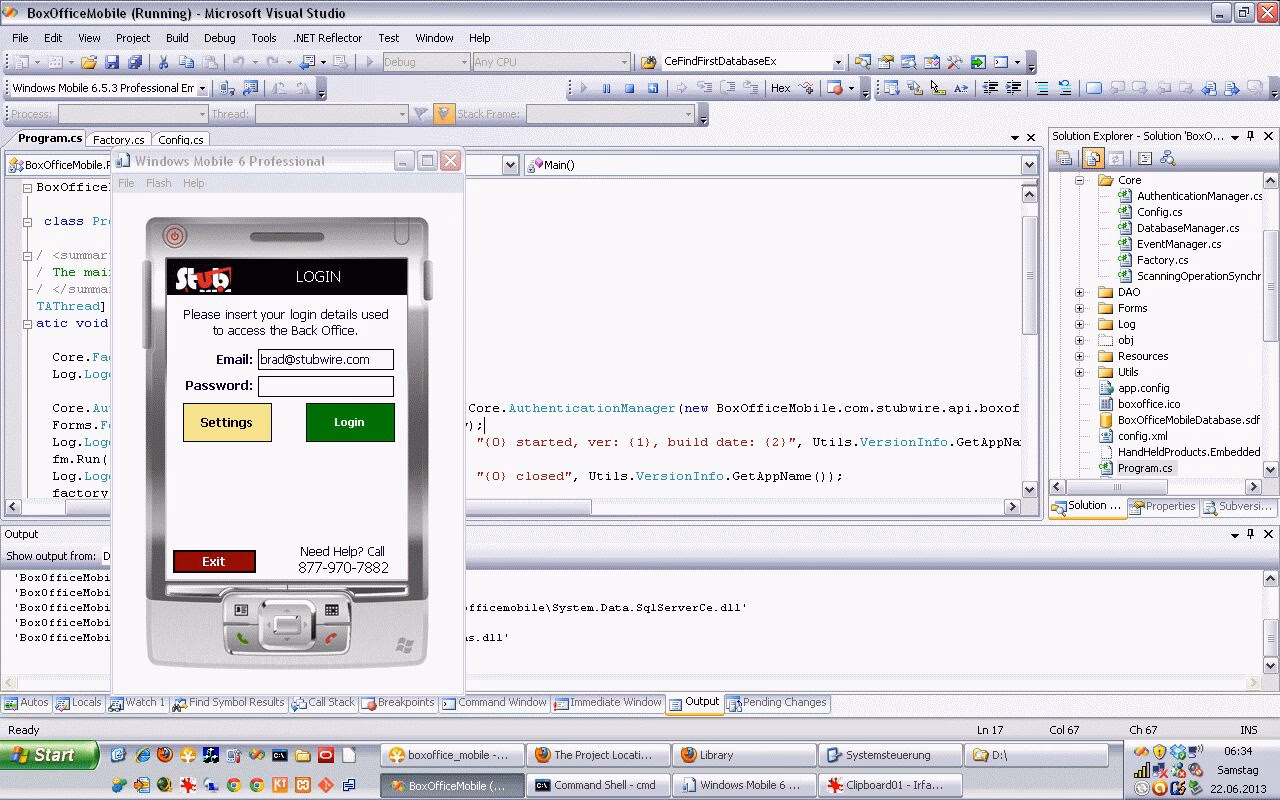Stop debugging with the square Stop icon
The height and width of the screenshot is (800, 1280).
629,88
